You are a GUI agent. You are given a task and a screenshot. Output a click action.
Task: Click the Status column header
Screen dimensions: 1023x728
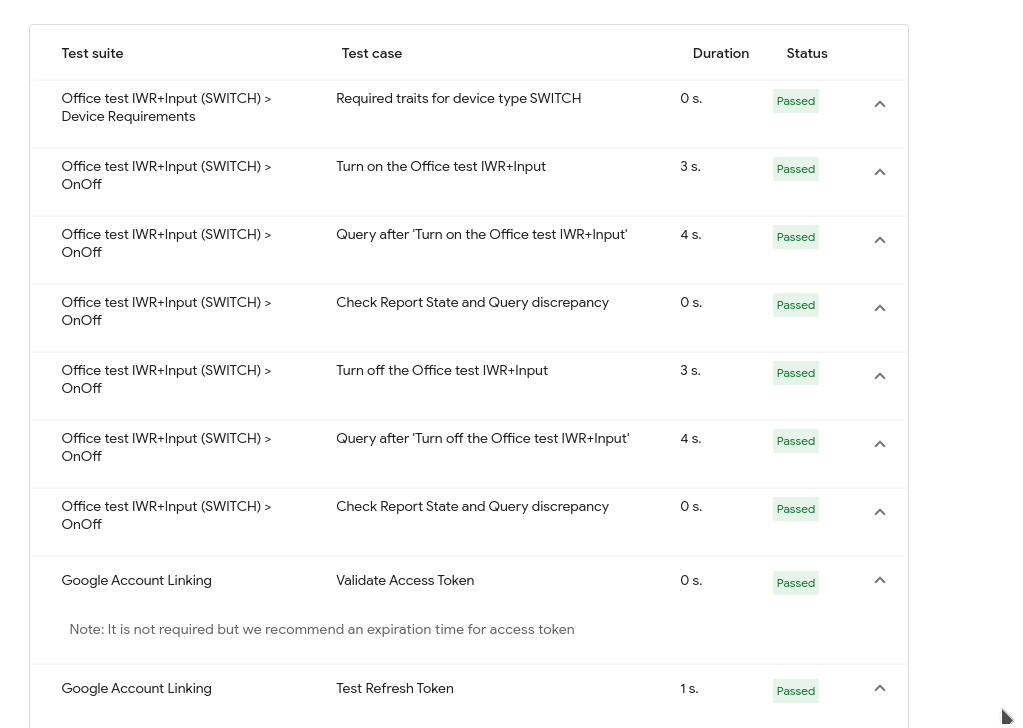(x=807, y=54)
